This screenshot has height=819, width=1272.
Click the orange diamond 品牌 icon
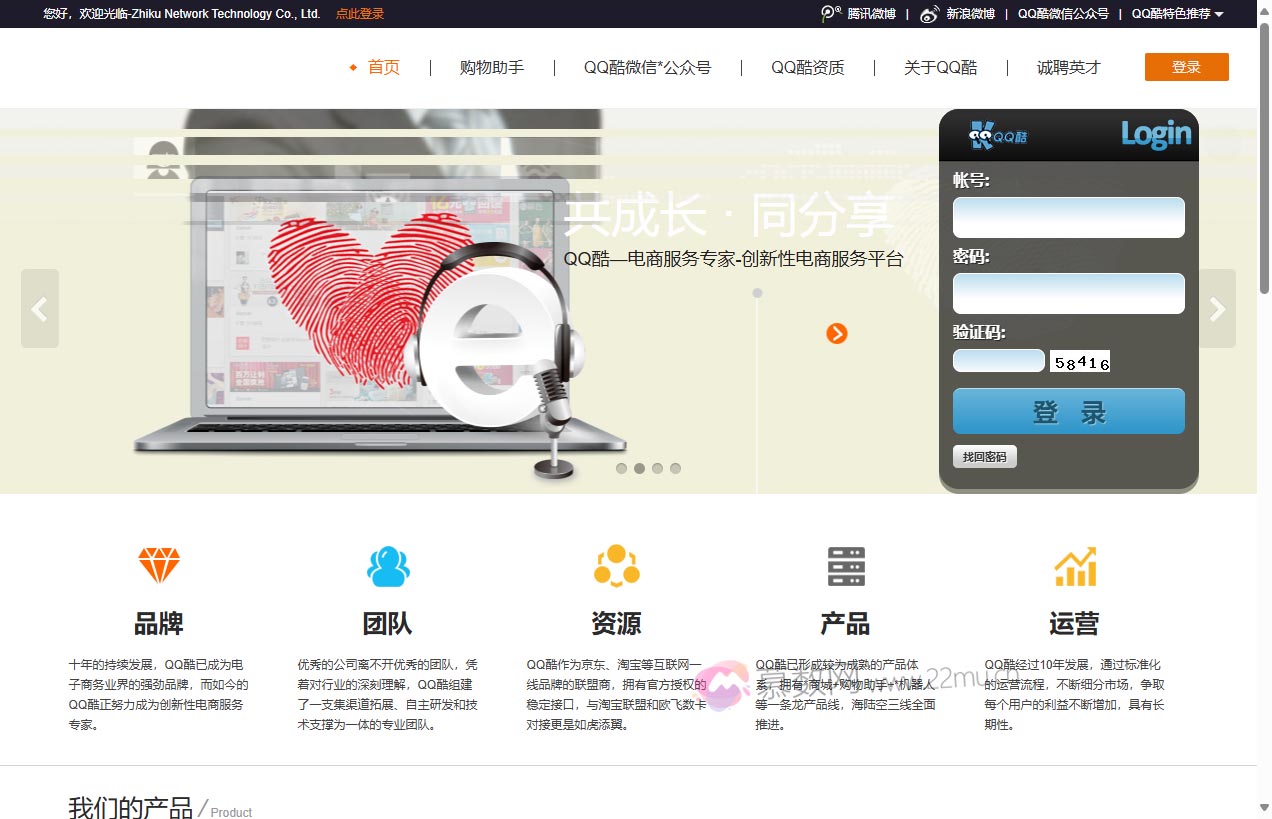click(158, 567)
